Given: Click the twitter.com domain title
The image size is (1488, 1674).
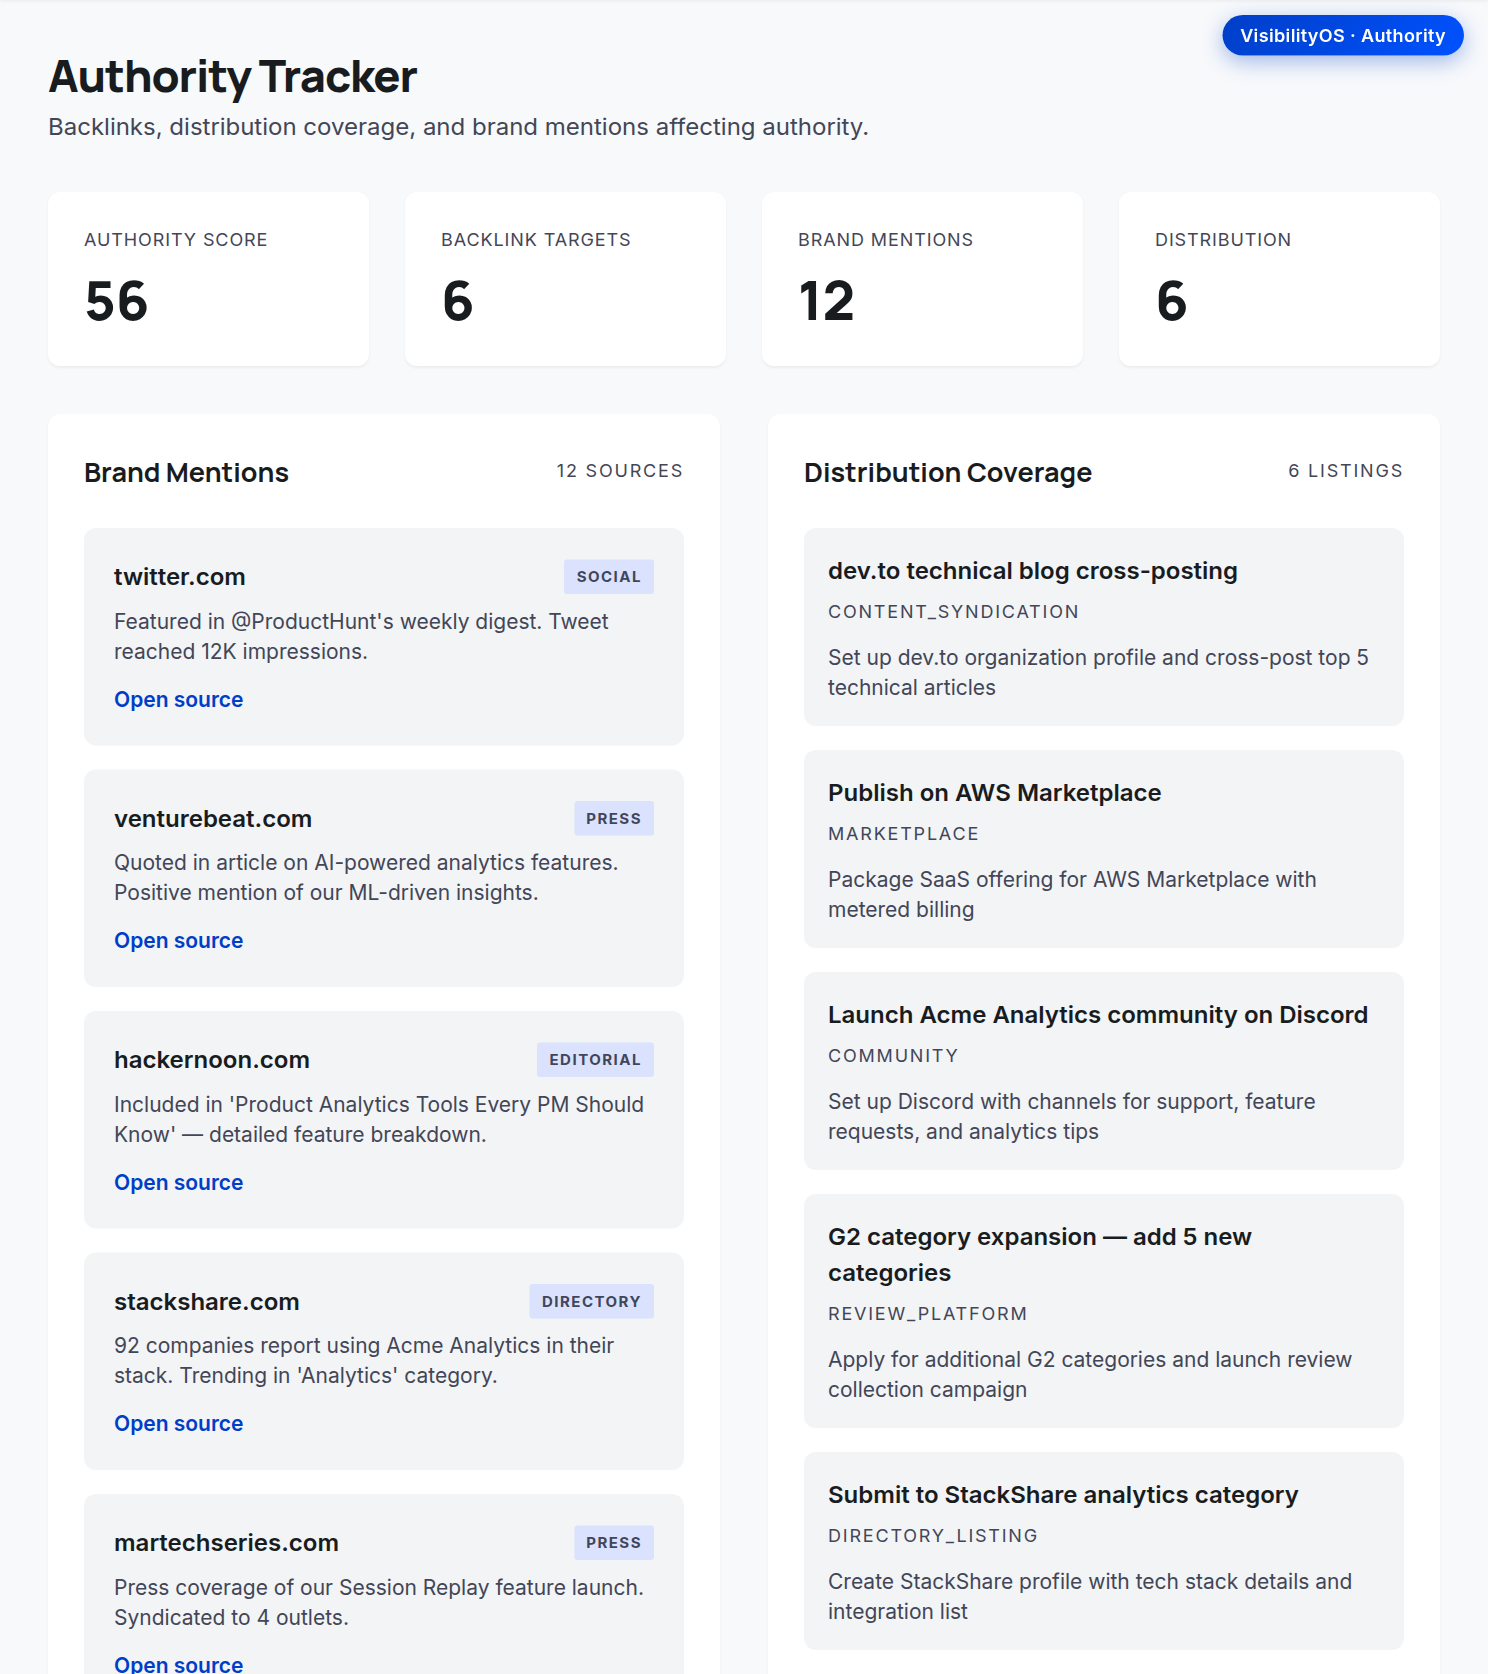Looking at the screenshot, I should [179, 577].
